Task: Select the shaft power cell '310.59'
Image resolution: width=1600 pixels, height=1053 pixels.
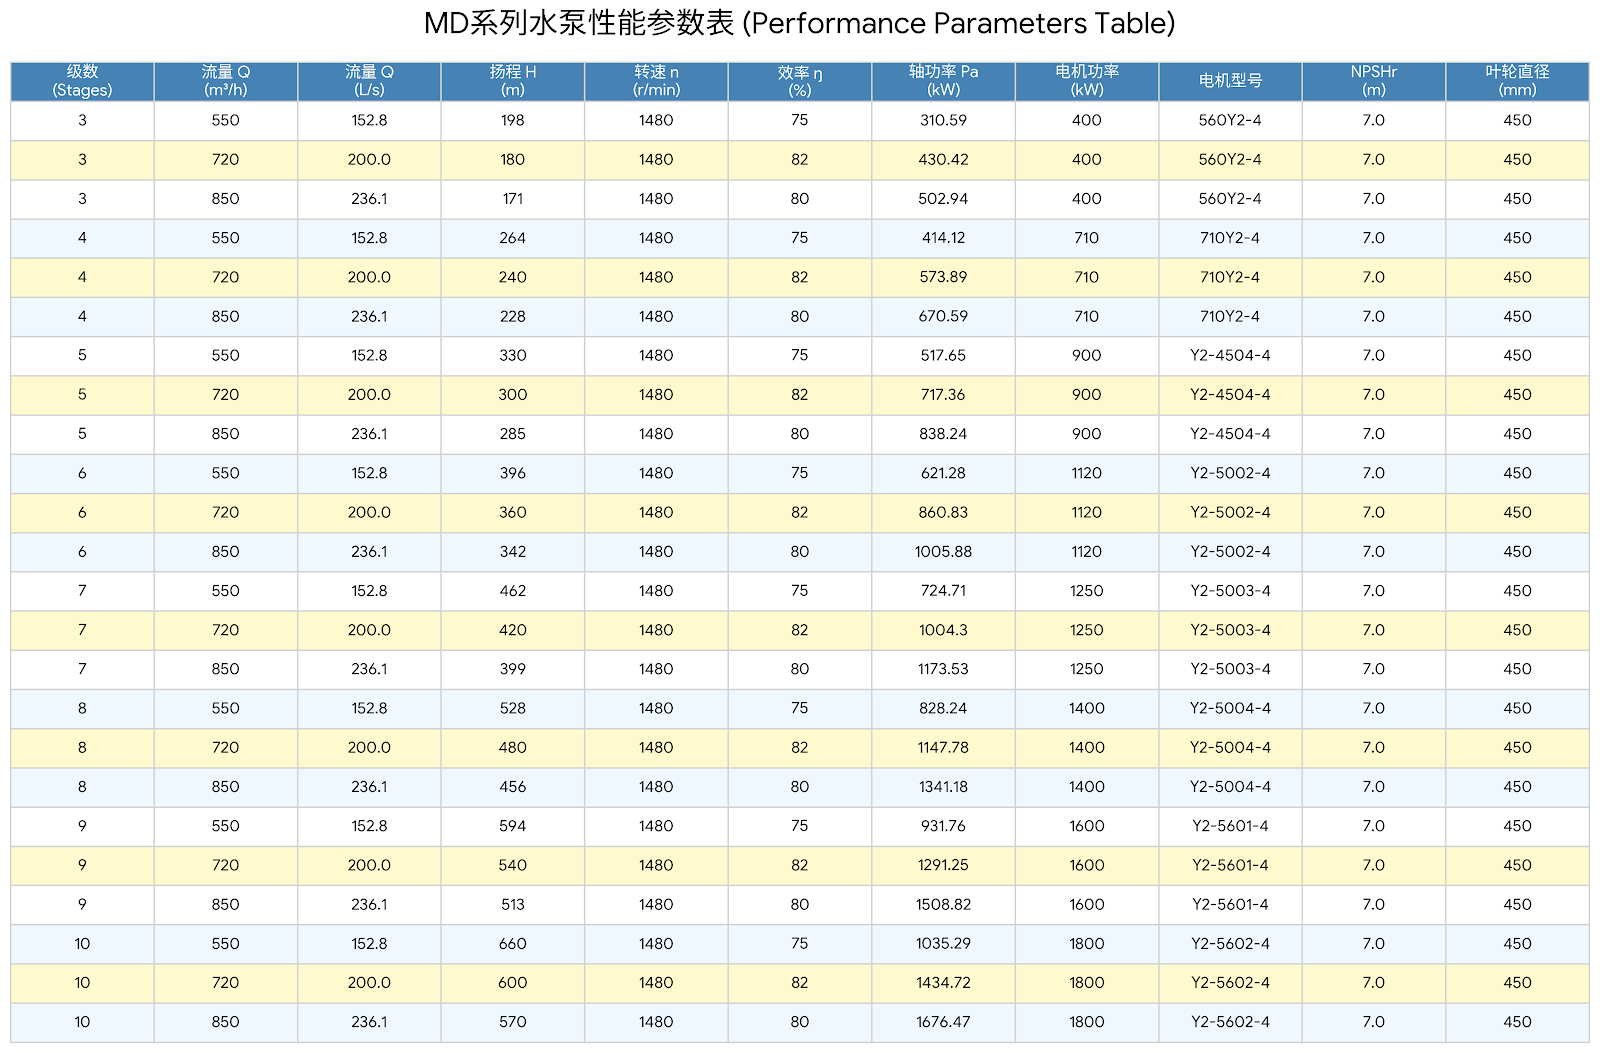Action: [x=943, y=120]
